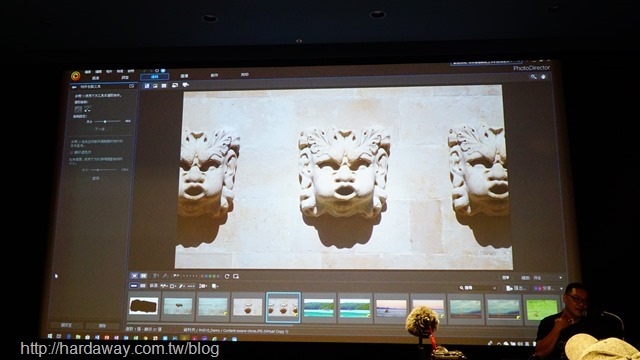Open the white page dropdown in browser toolbar
640x360 pixels.
click(x=215, y=286)
